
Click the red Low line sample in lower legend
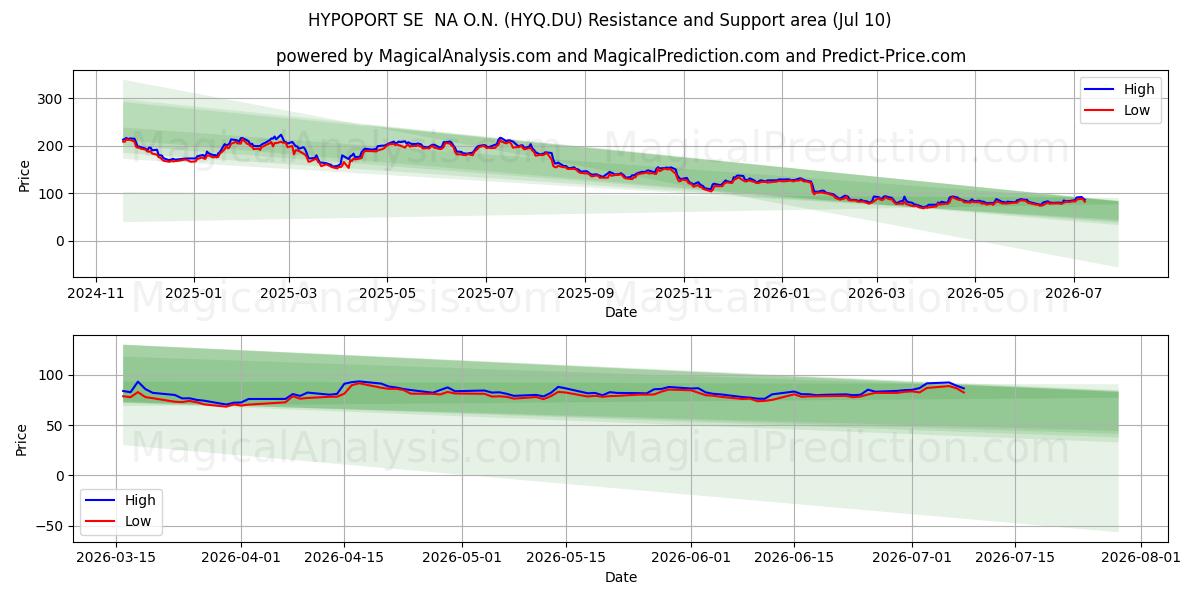click(100, 522)
